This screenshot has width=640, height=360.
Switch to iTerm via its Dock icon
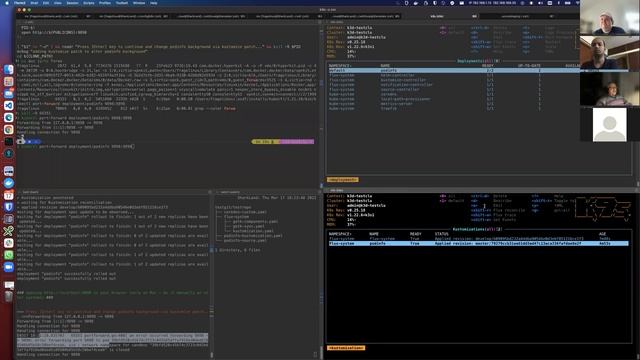click(9, 142)
